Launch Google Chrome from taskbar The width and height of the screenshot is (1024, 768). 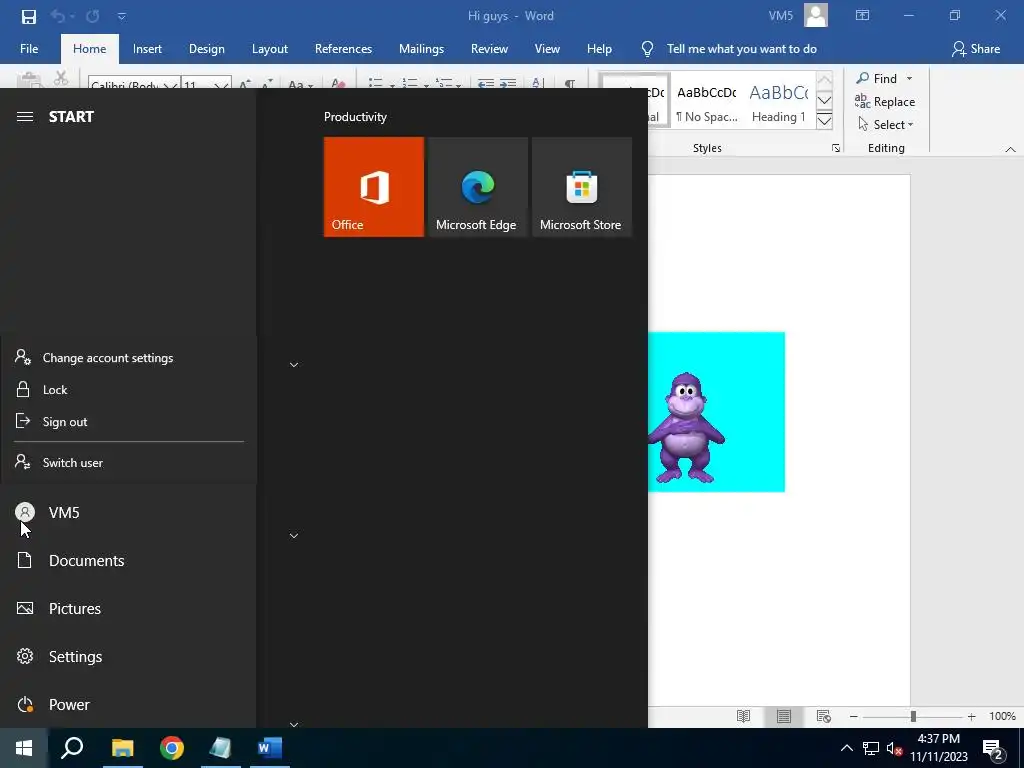pyautogui.click(x=171, y=748)
